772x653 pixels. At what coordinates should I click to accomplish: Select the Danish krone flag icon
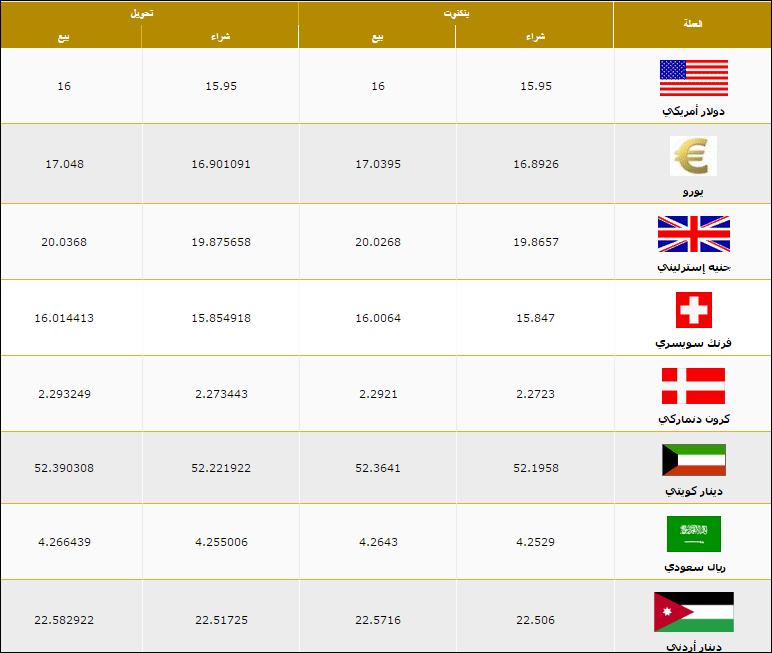click(693, 386)
